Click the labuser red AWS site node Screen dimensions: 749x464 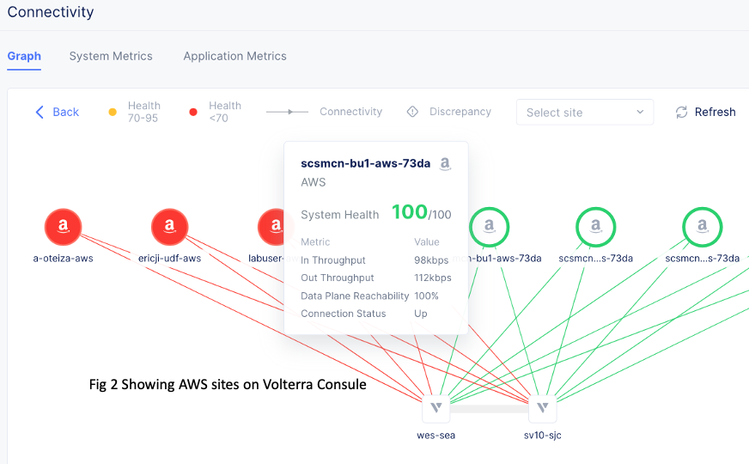tap(273, 227)
